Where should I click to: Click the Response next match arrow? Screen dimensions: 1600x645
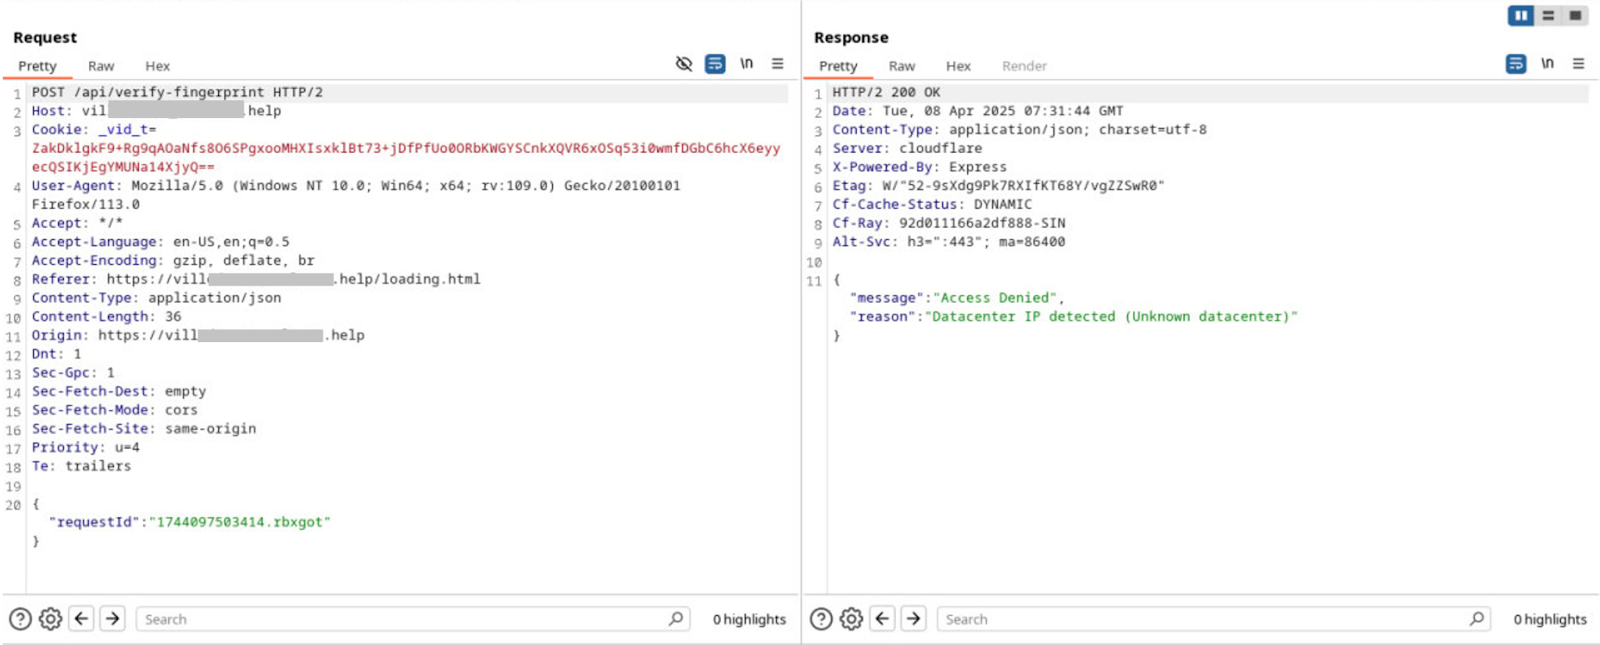tap(914, 619)
